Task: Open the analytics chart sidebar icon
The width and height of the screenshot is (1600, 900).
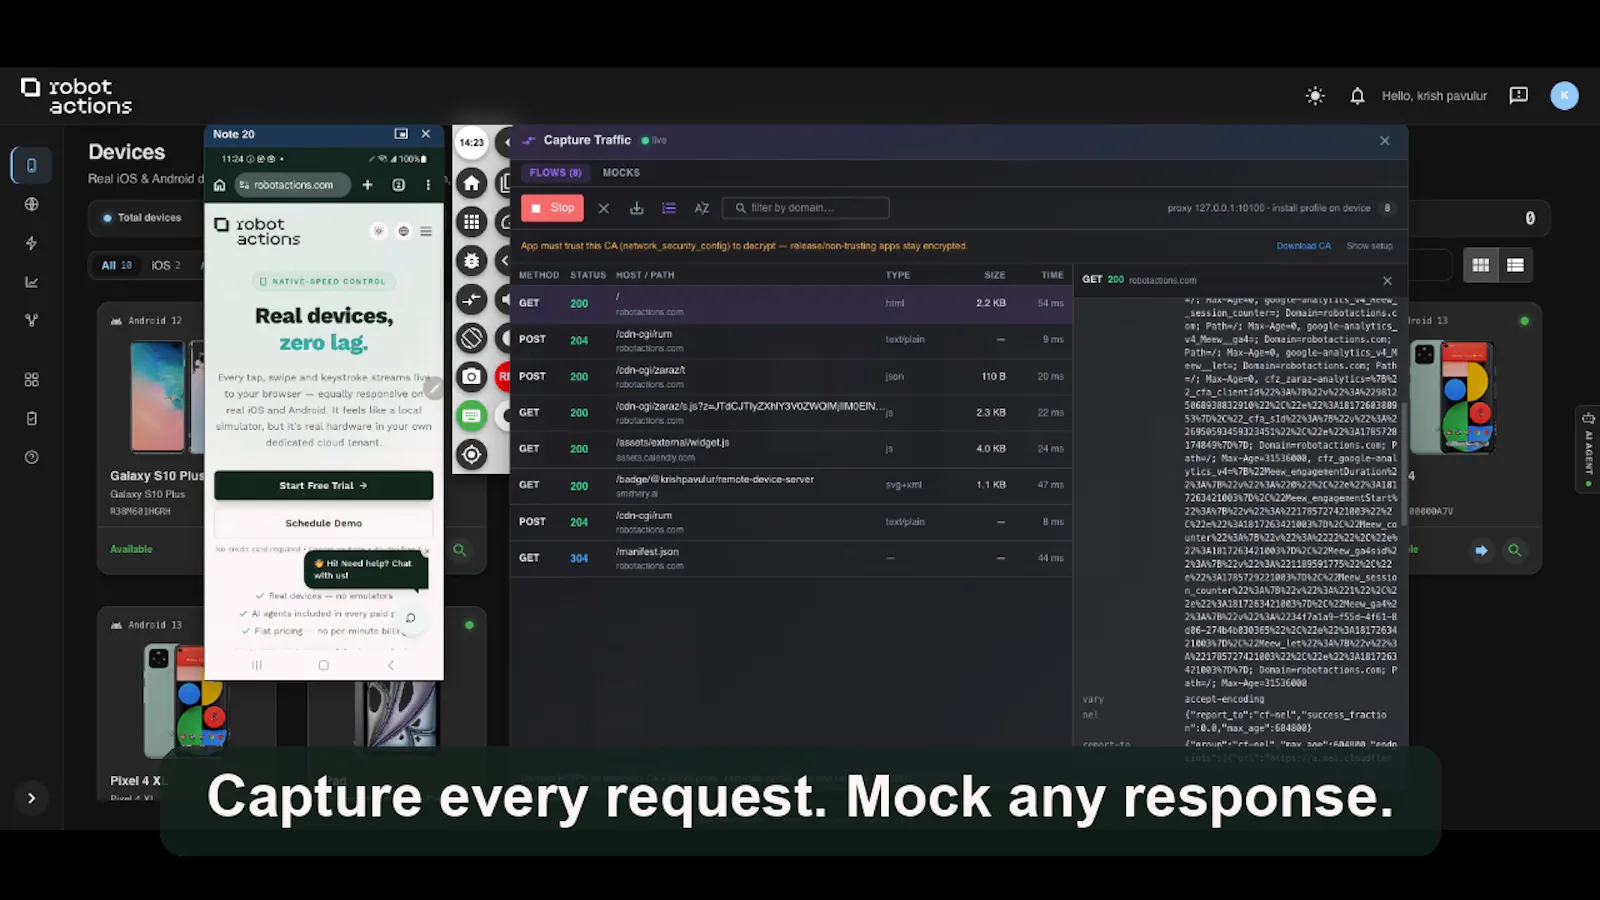Action: [31, 282]
